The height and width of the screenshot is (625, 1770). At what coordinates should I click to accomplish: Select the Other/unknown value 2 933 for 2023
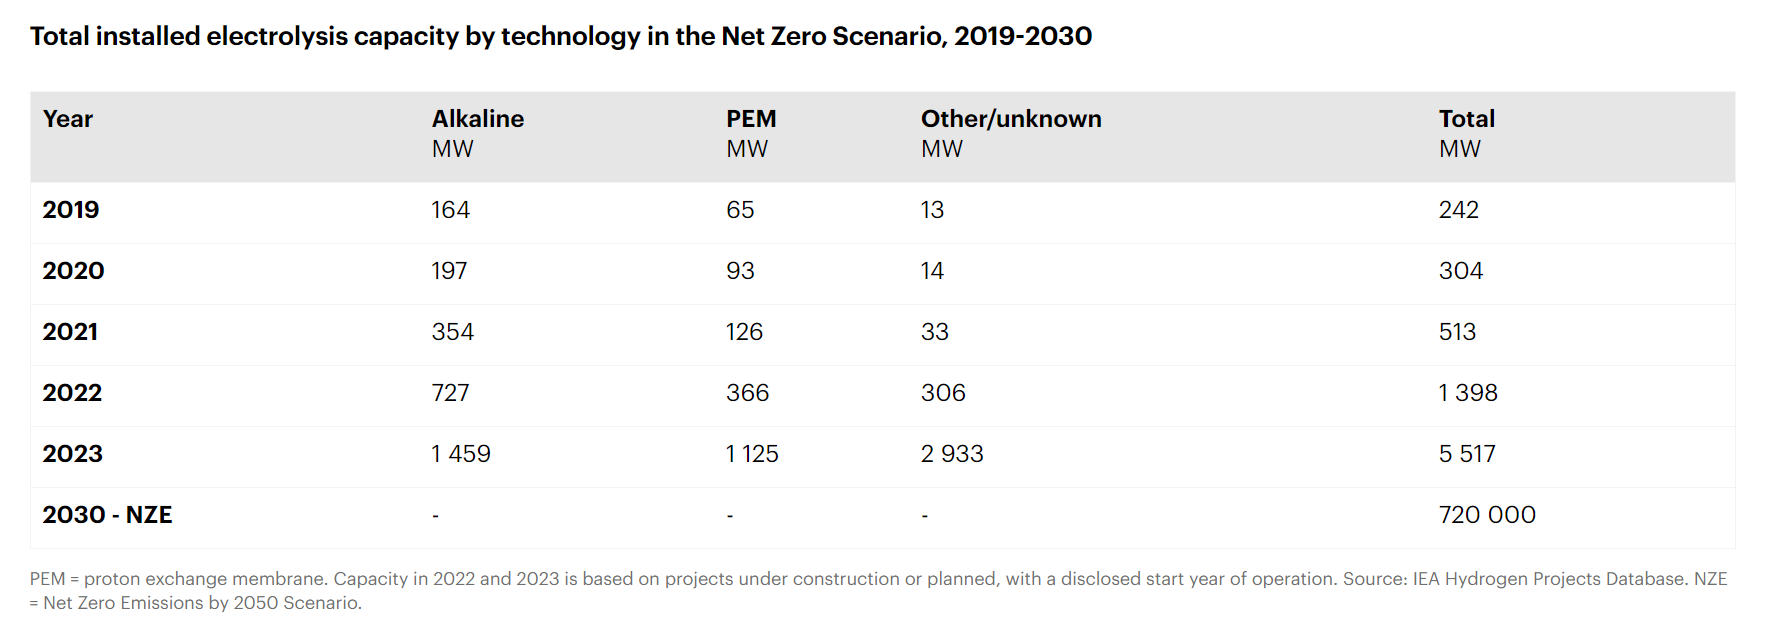point(951,454)
